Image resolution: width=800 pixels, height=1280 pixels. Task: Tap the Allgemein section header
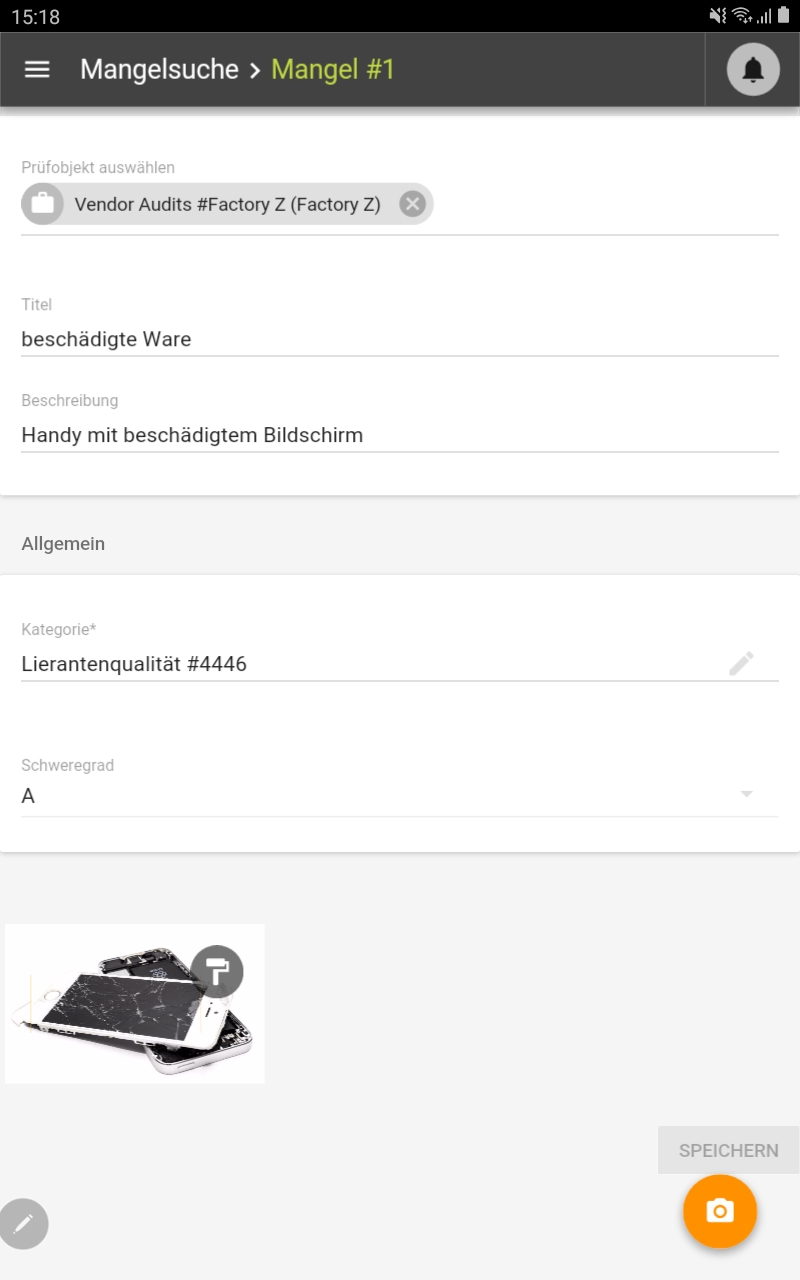coord(63,544)
